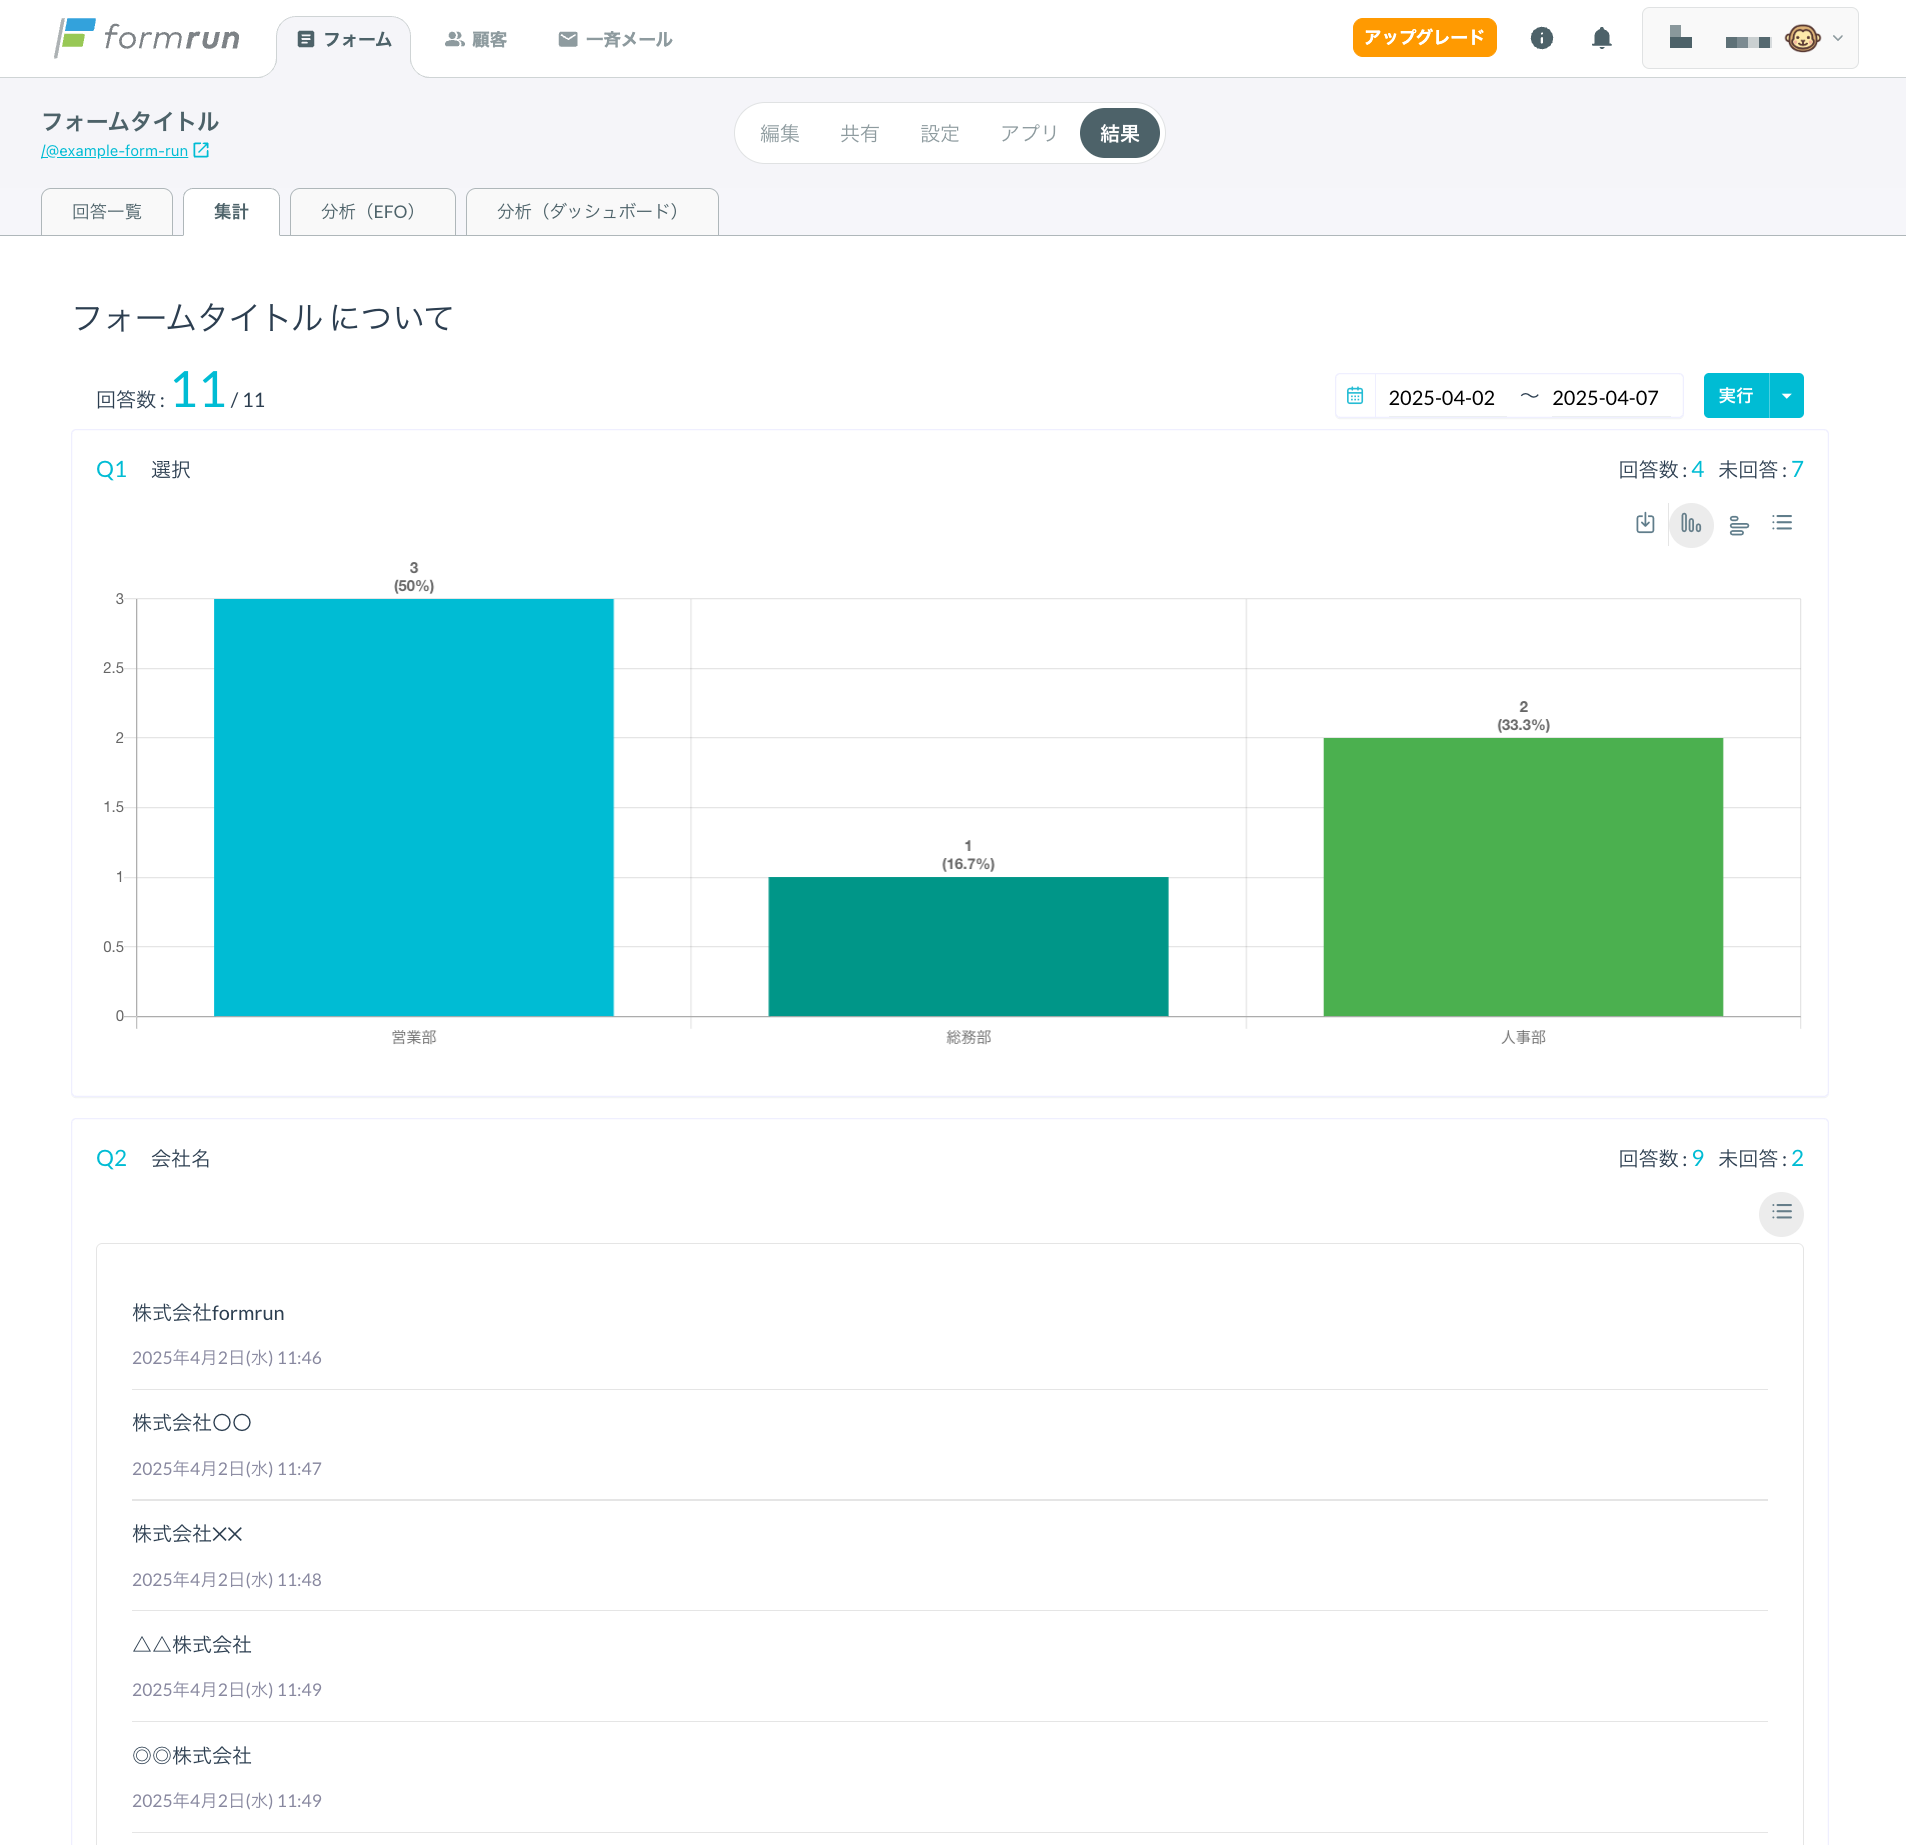Viewport: 1906px width, 1845px height.
Task: Click the 総務部 teal bar
Action: coord(968,947)
